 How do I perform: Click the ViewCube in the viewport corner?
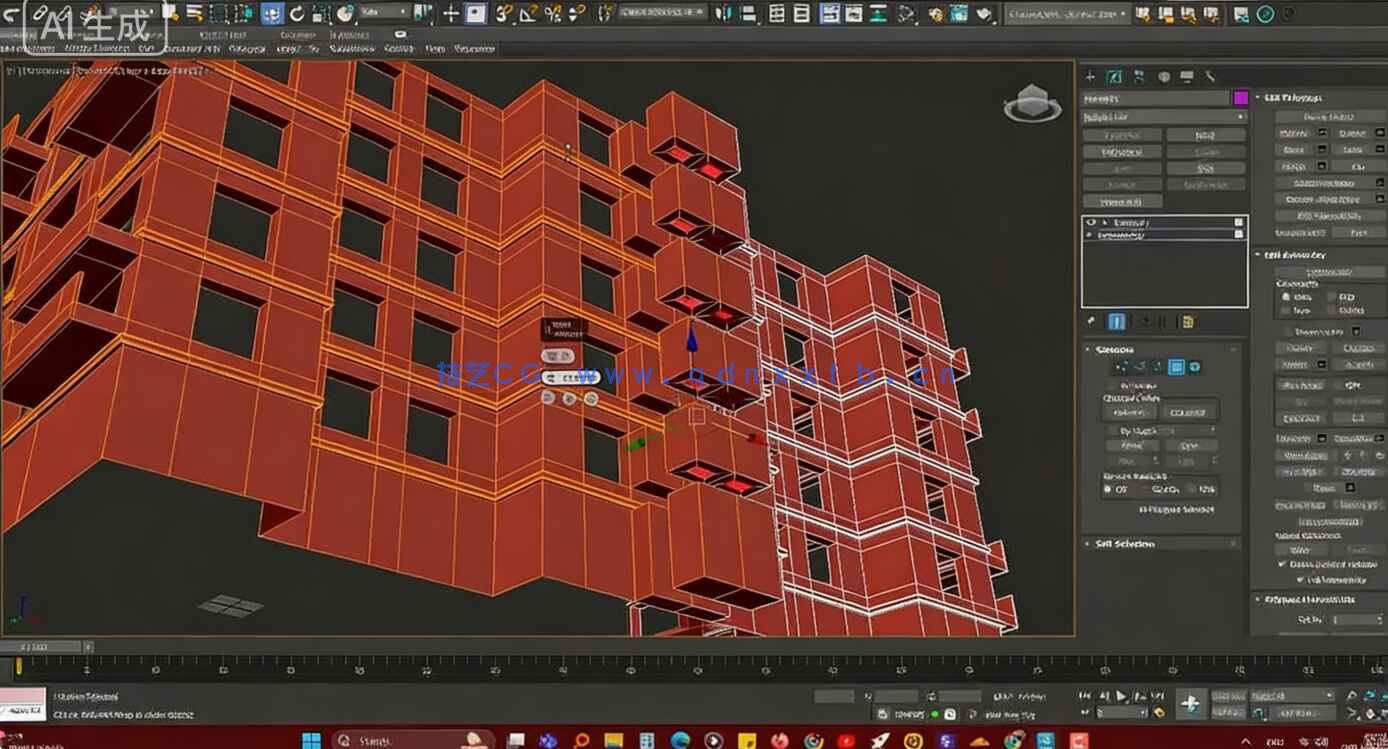pos(1033,104)
